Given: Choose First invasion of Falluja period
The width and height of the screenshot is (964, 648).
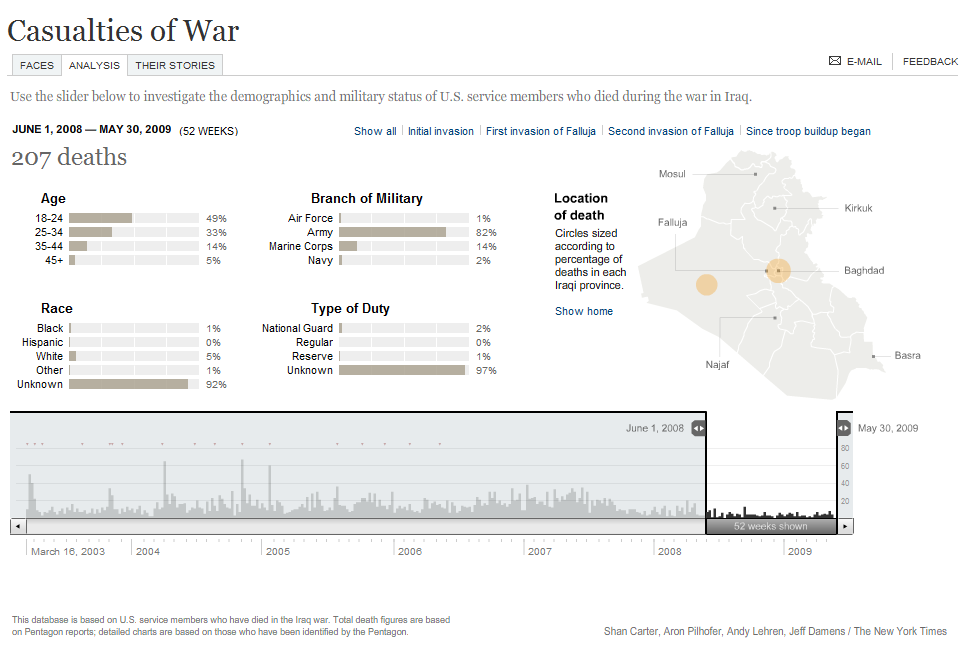Looking at the screenshot, I should pyautogui.click(x=540, y=131).
